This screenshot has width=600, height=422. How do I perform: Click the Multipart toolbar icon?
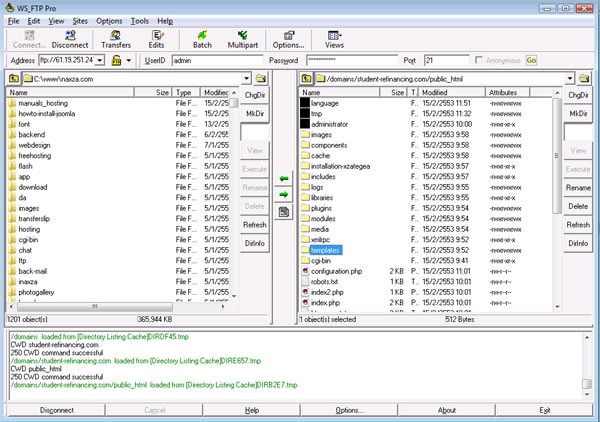tap(243, 39)
